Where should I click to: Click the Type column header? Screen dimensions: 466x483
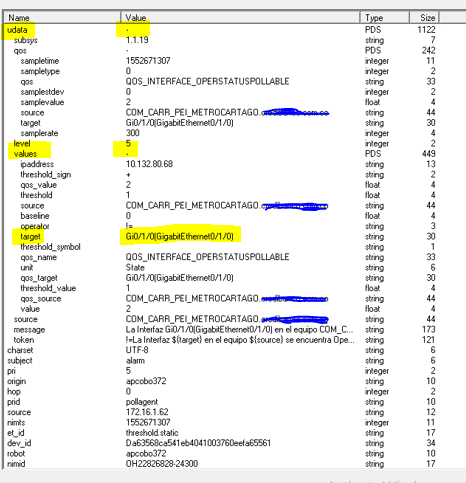[x=385, y=17]
